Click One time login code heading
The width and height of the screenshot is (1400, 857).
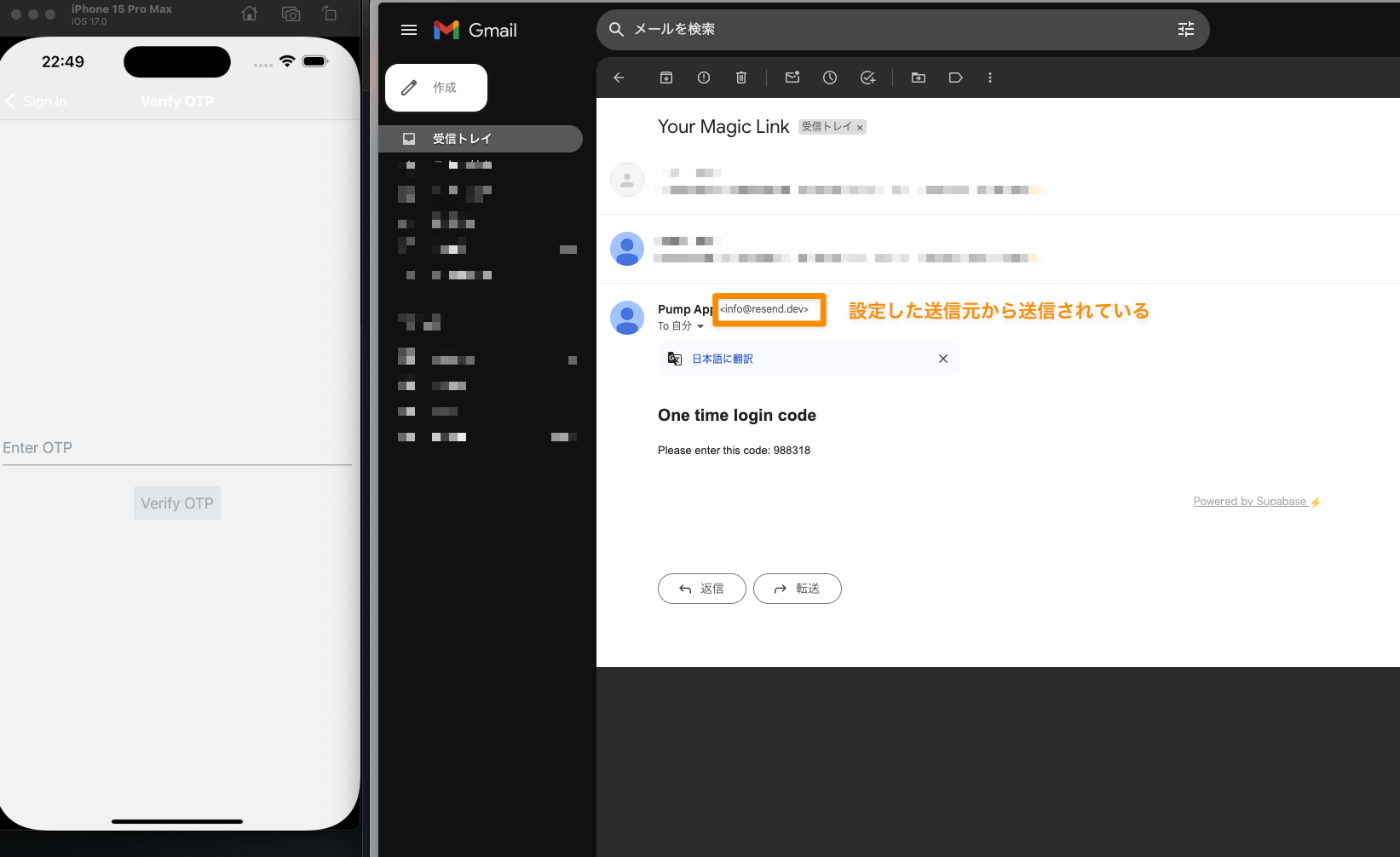[x=737, y=415]
